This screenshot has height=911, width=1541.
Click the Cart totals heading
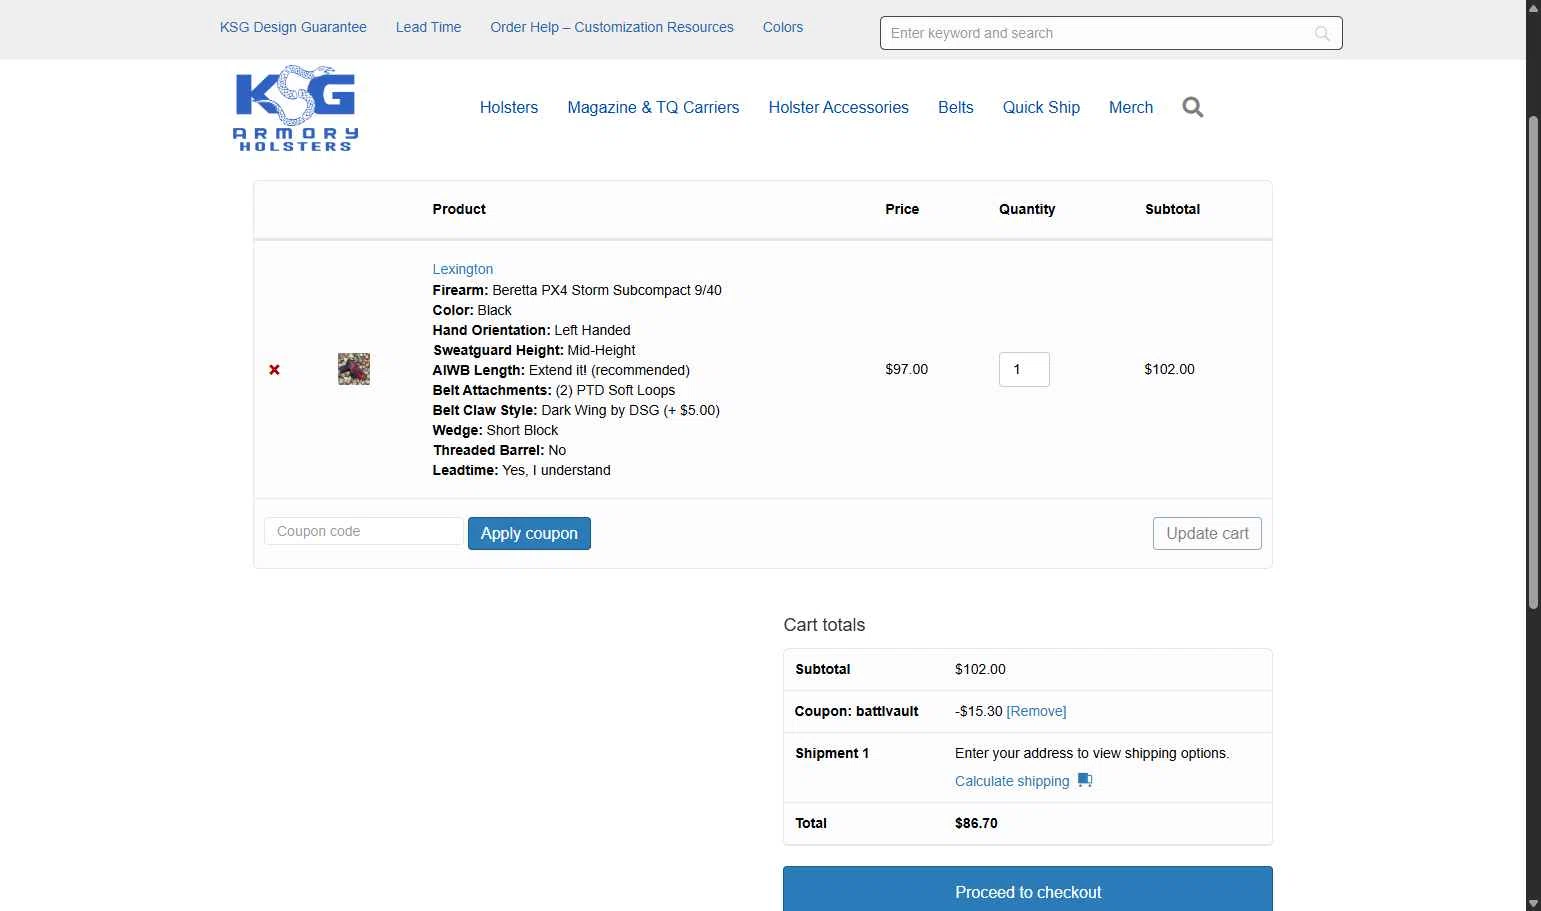[824, 625]
